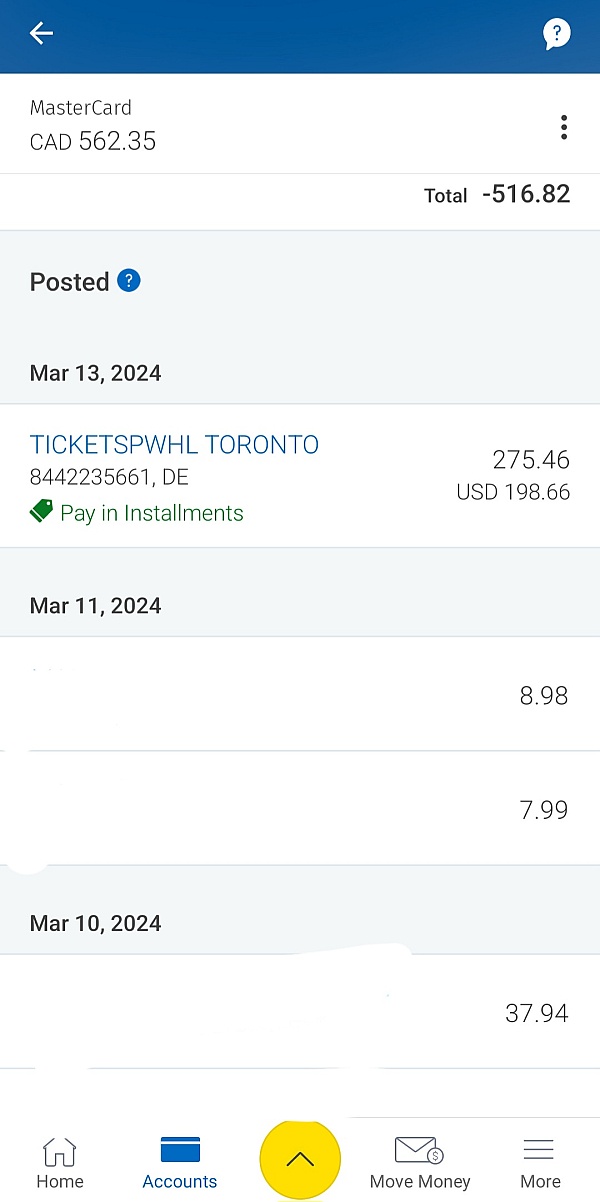This screenshot has width=600, height=1202.
Task: Open the MasterCard three-dot options menu
Action: [564, 127]
